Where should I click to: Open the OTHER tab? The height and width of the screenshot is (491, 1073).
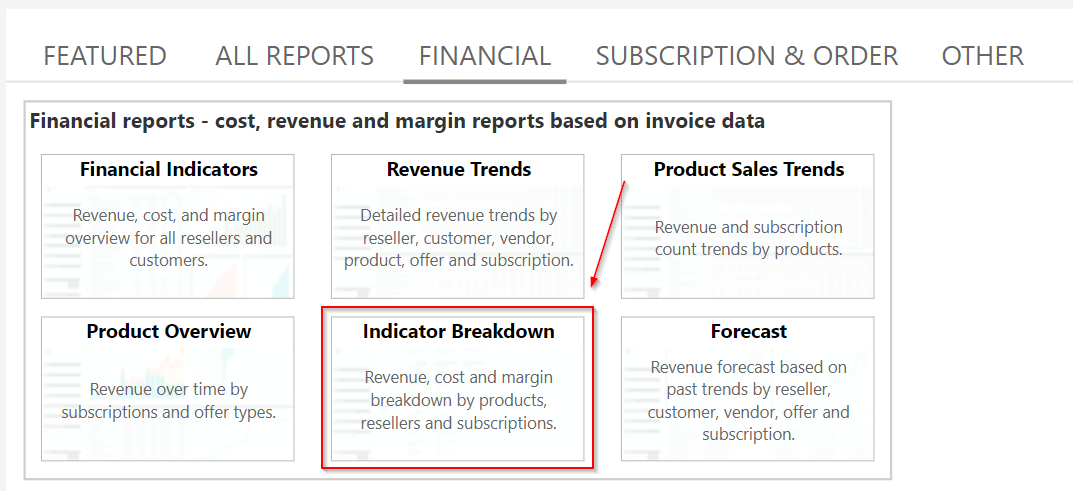click(x=983, y=56)
